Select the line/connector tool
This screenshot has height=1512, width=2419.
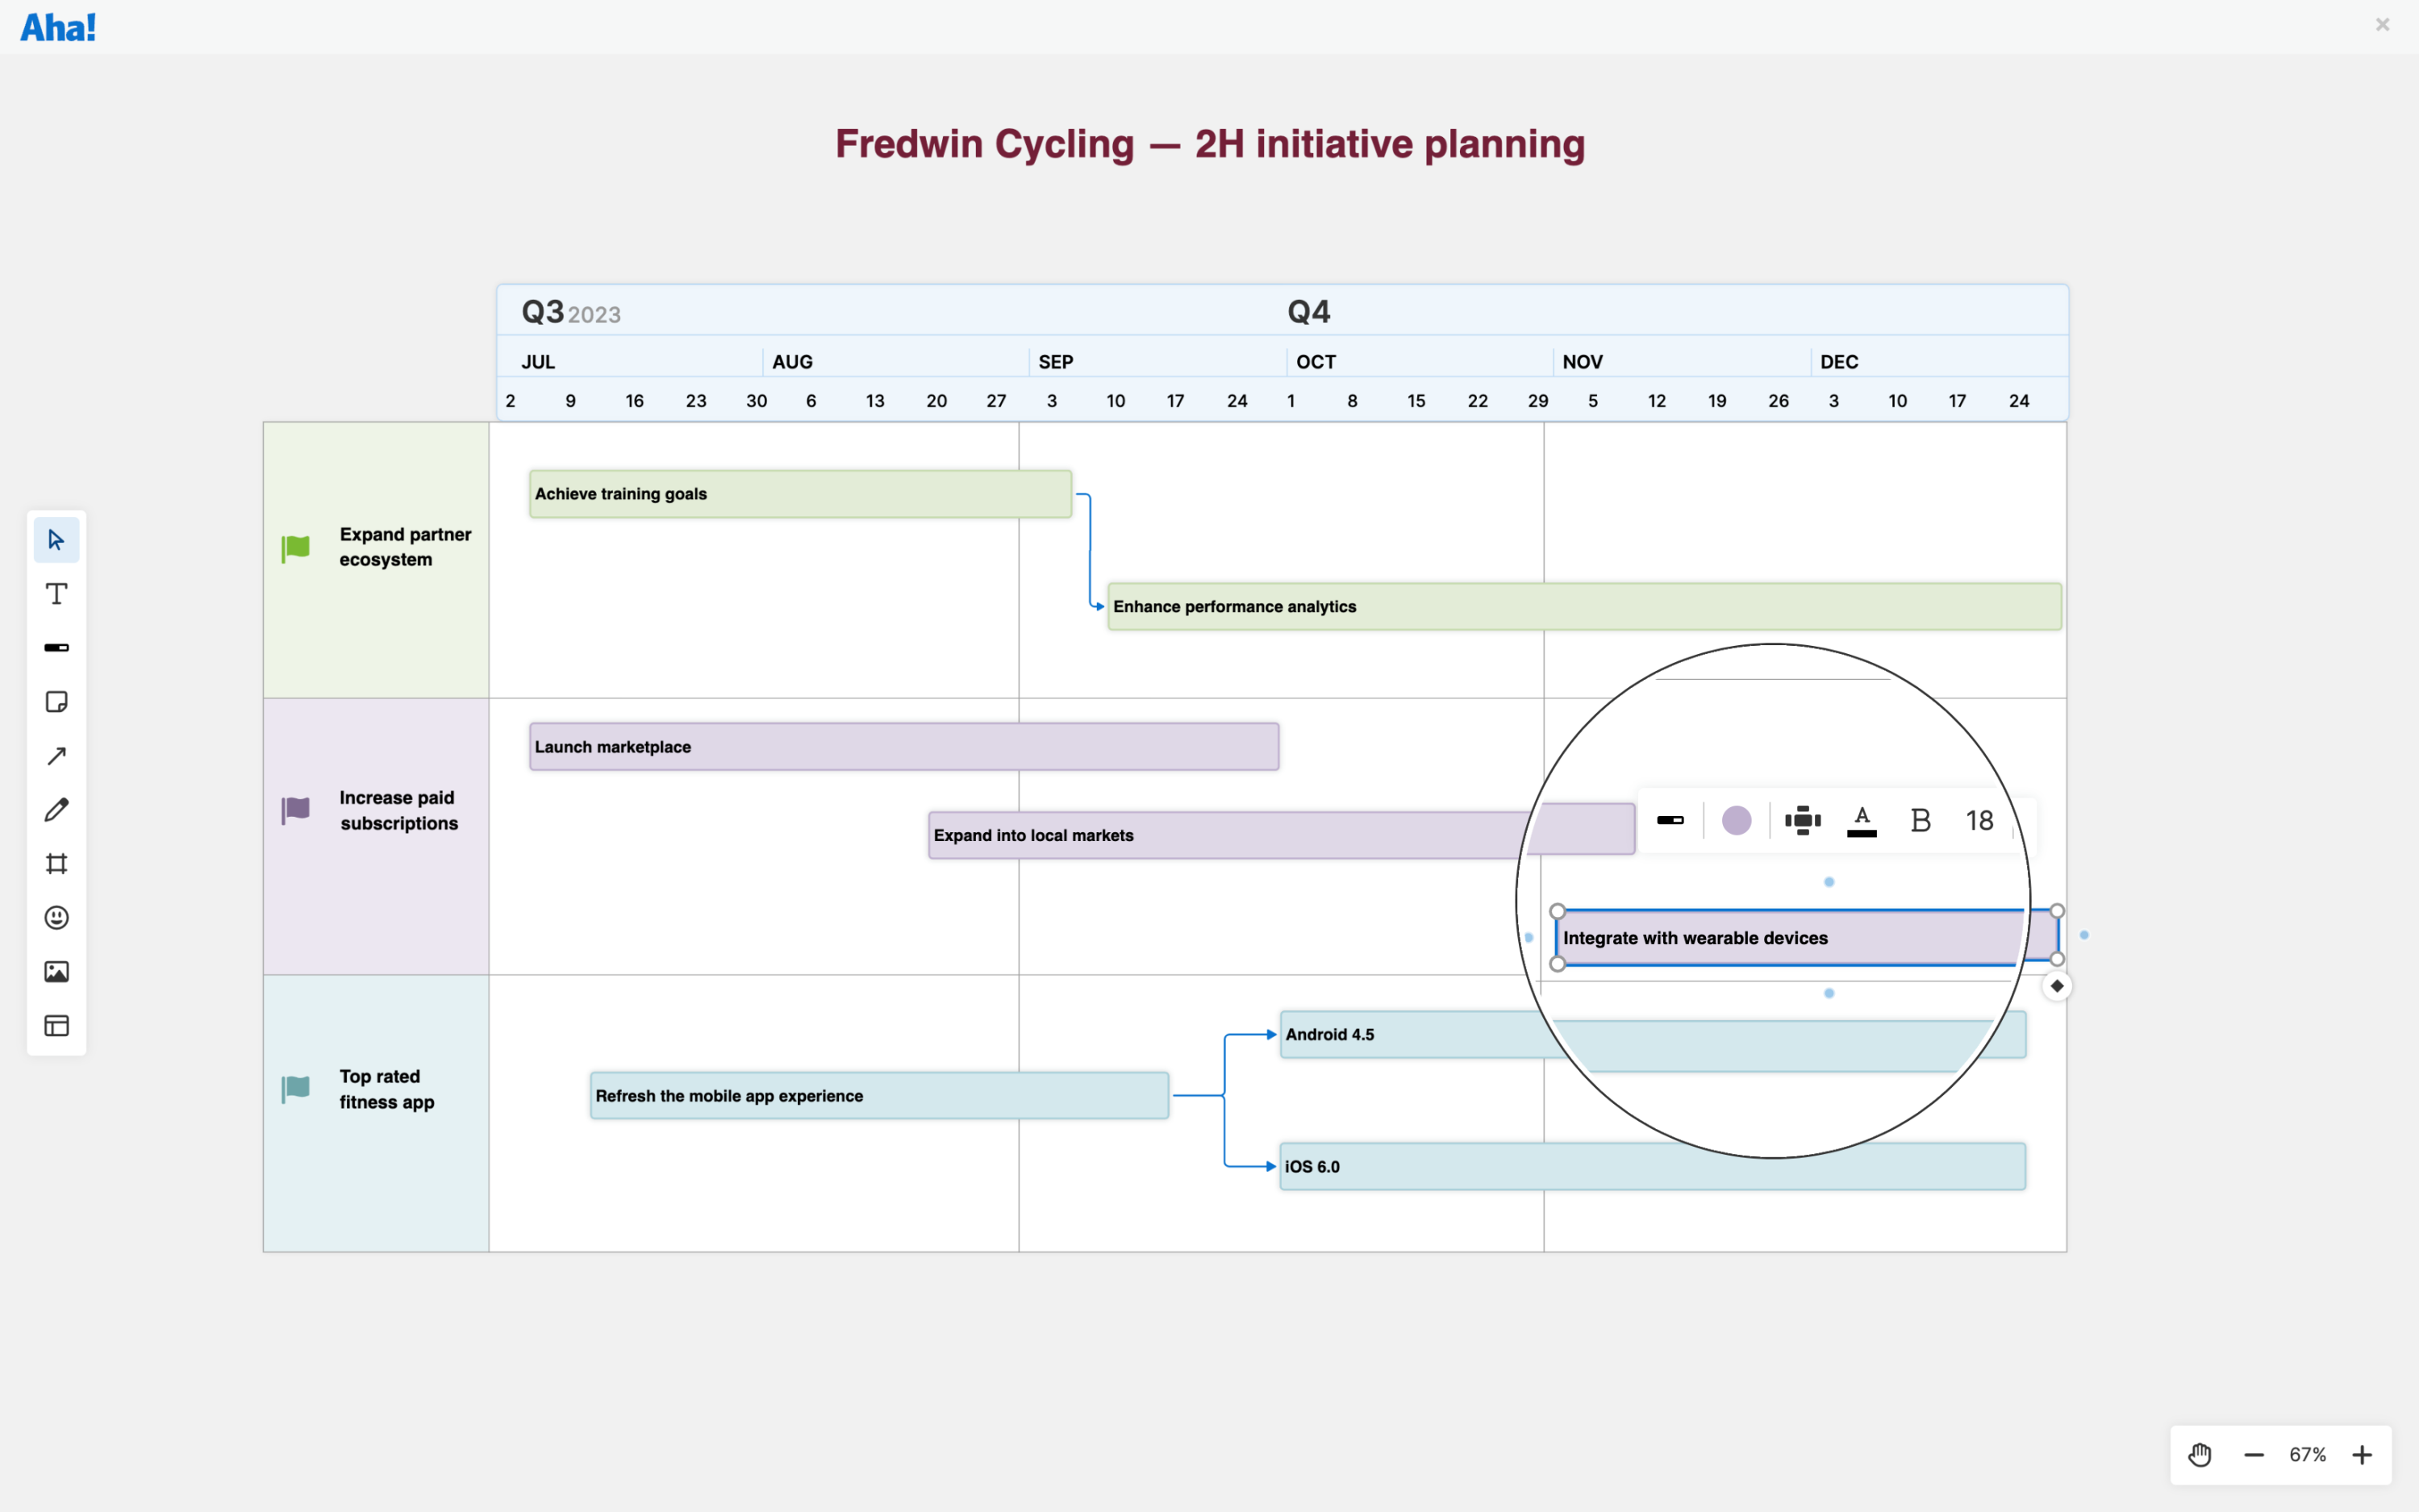[x=56, y=756]
